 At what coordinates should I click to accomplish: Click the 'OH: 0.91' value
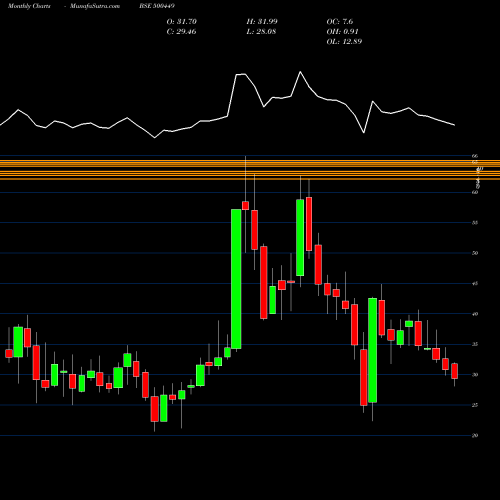342,32
